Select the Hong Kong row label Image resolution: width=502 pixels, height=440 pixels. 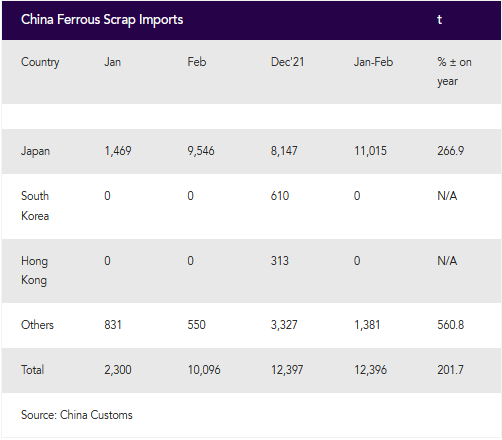coord(34,271)
